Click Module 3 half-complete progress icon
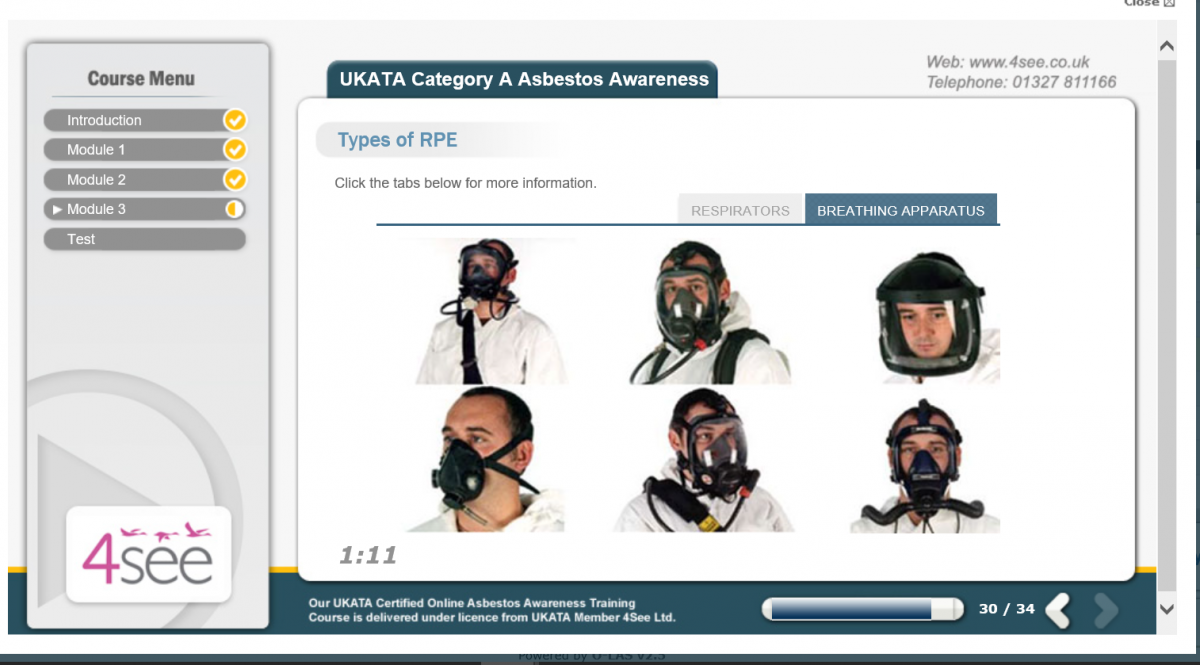This screenshot has width=1200, height=665. pos(235,209)
